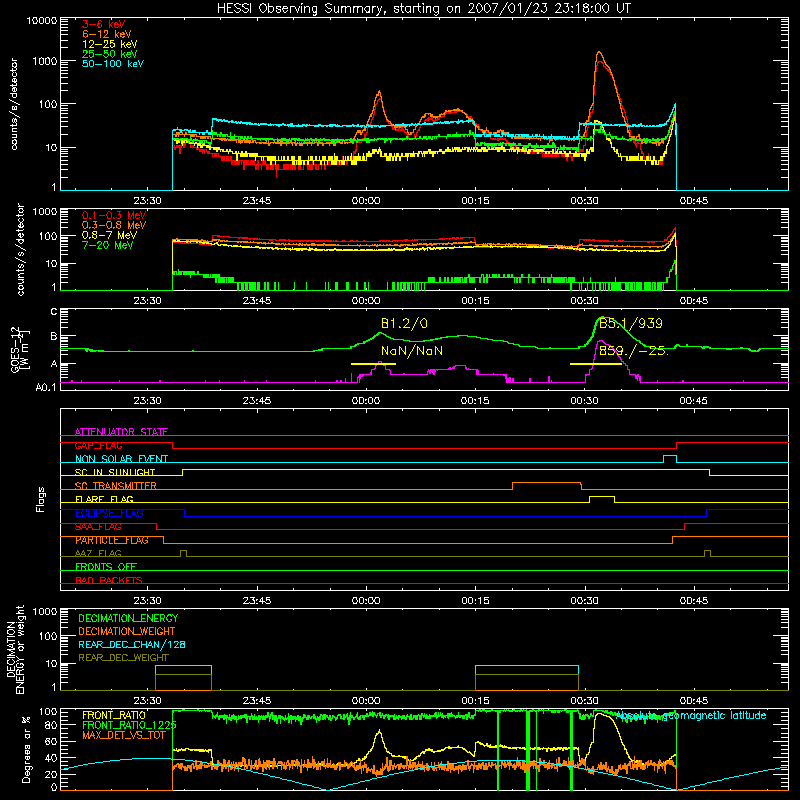Click the Flags axis title
The width and height of the screenshot is (800, 800).
(x=40, y=499)
